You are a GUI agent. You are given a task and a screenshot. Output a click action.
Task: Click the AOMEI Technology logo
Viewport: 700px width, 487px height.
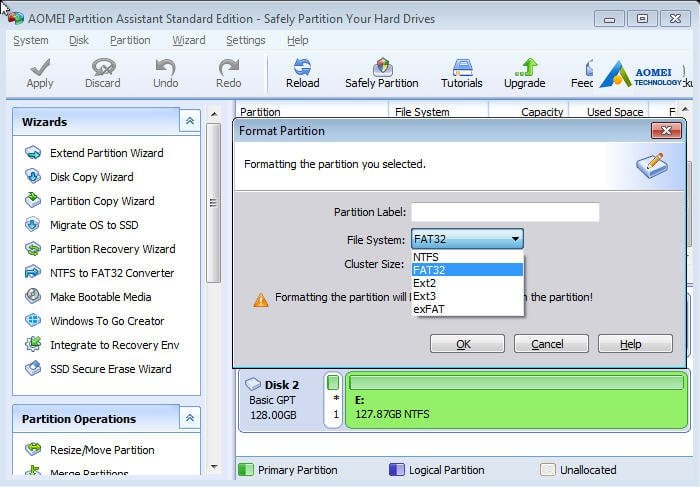(641, 74)
